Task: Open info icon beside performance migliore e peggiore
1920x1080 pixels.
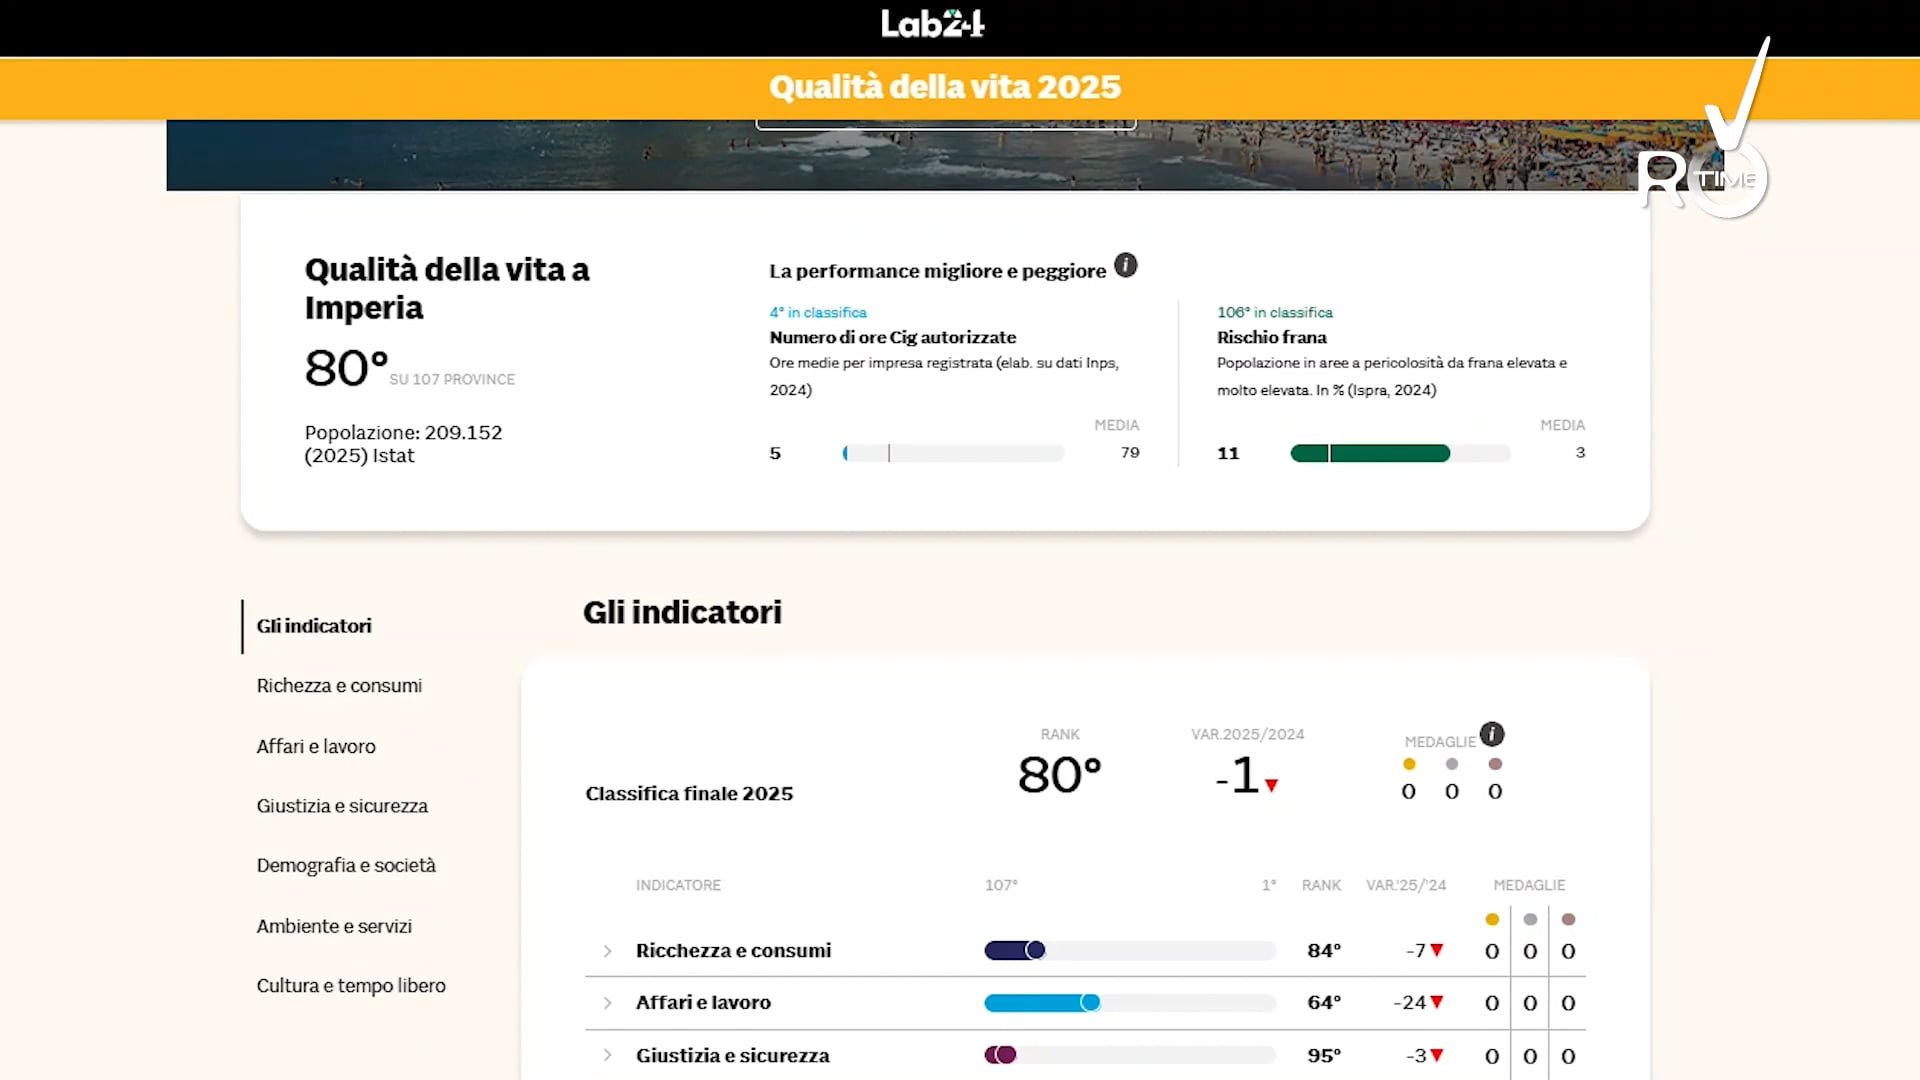Action: click(x=1125, y=266)
